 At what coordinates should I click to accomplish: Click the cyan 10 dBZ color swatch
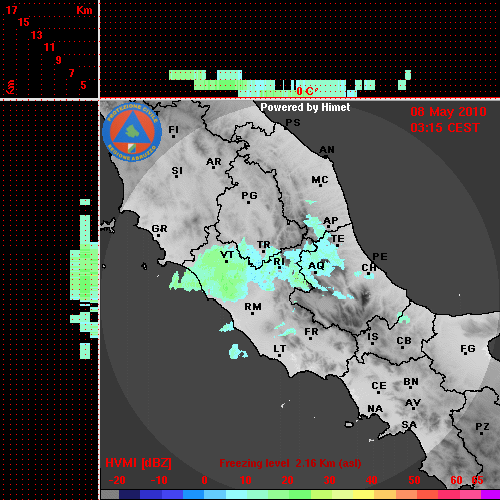coord(237,494)
